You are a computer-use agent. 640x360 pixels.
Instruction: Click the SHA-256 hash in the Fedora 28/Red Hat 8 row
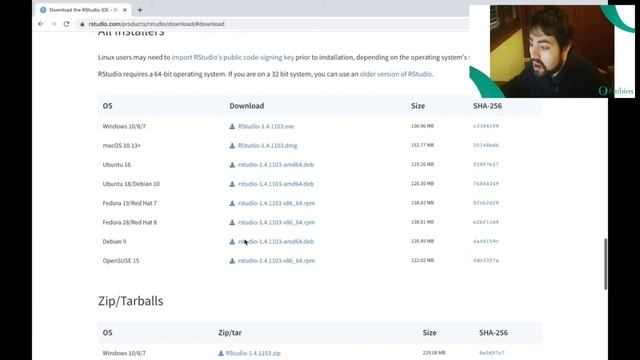tap(486, 222)
